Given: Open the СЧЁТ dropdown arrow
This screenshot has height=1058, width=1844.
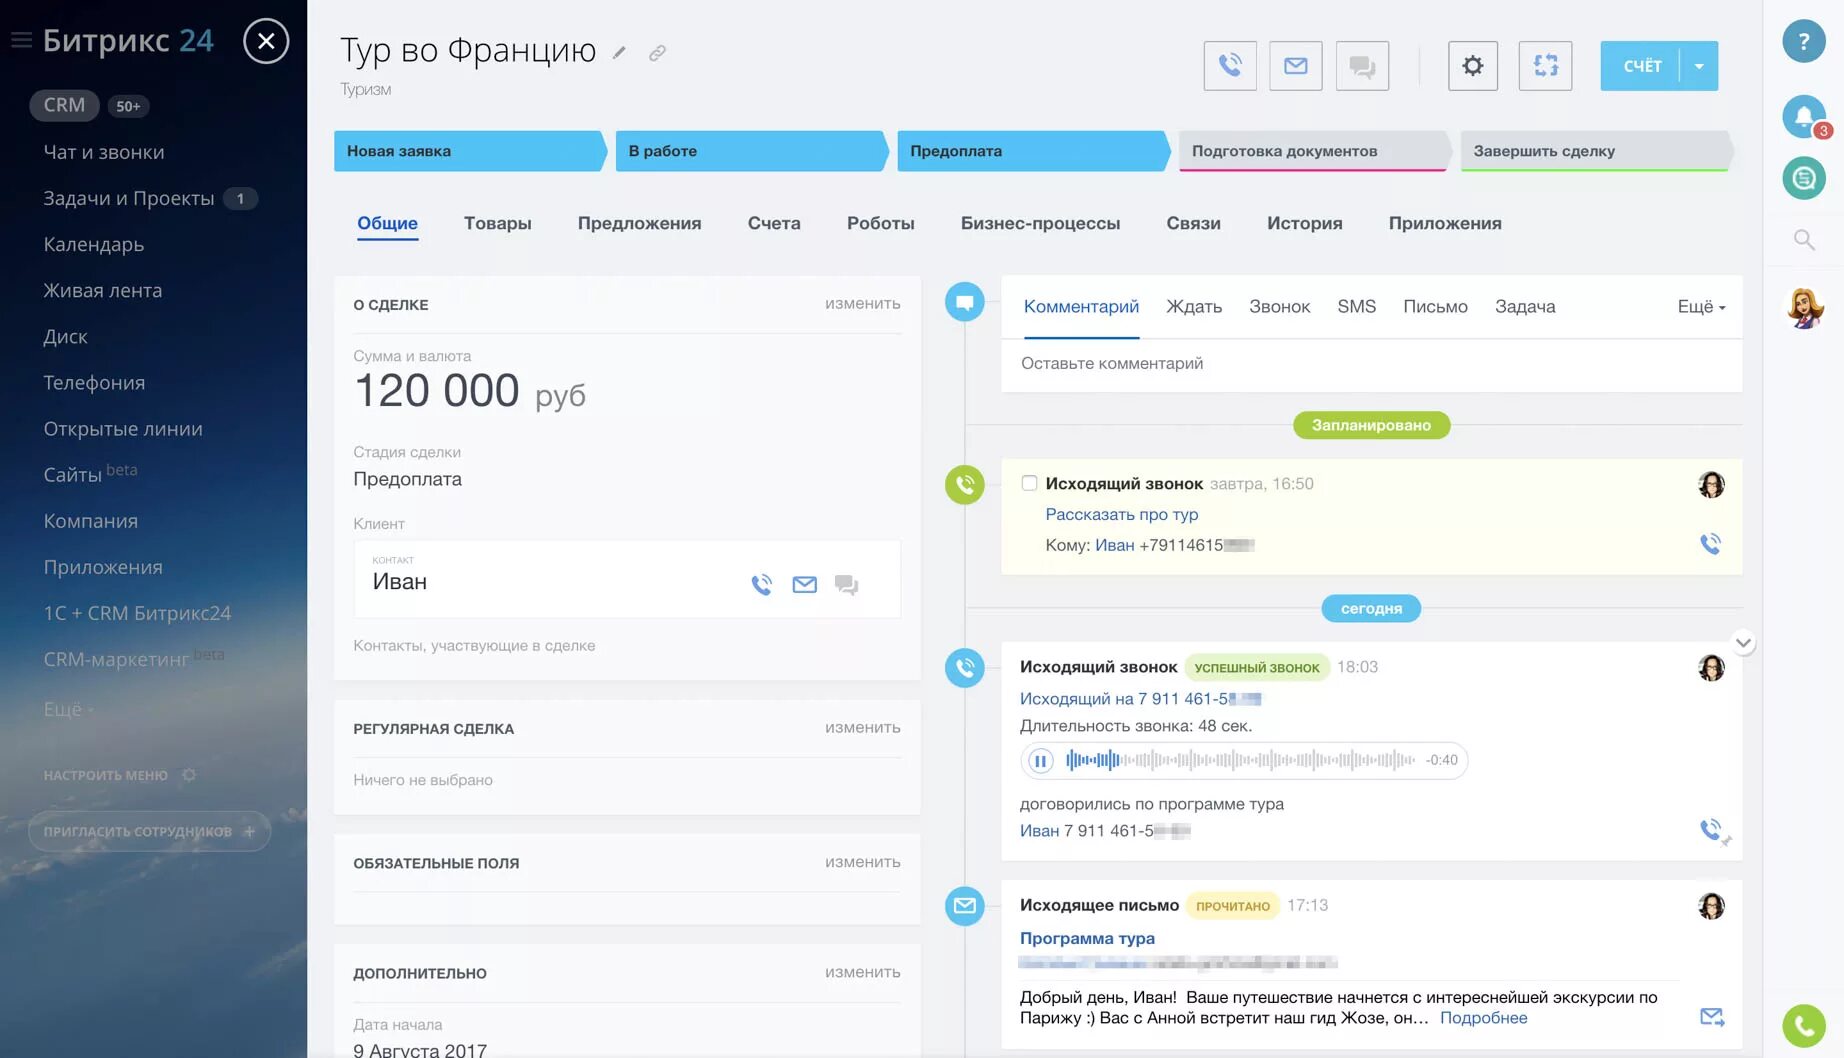Looking at the screenshot, I should (1698, 65).
